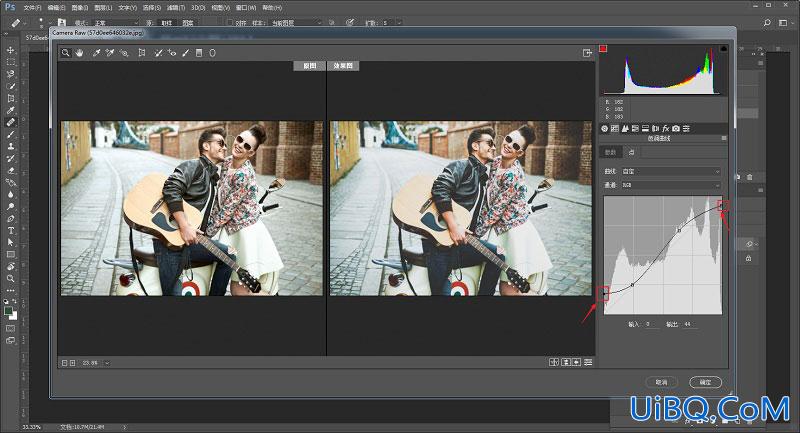Viewport: 800px width, 433px height.
Task: Select Photoshop Clone Stamp tool
Action: click(10, 146)
